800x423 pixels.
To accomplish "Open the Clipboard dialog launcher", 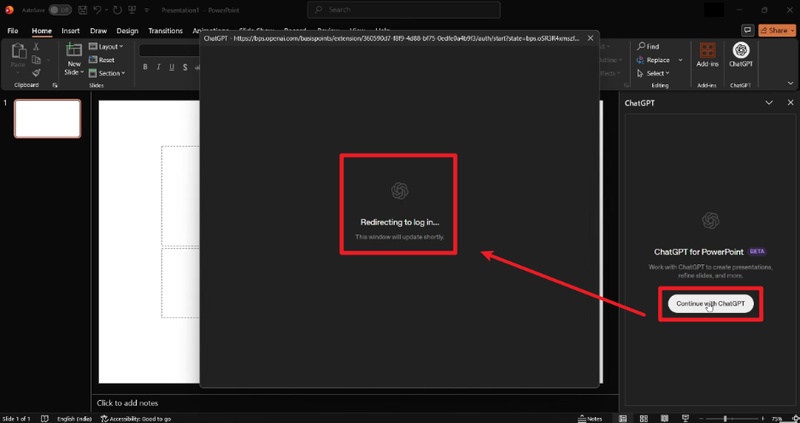I will pyautogui.click(x=55, y=85).
